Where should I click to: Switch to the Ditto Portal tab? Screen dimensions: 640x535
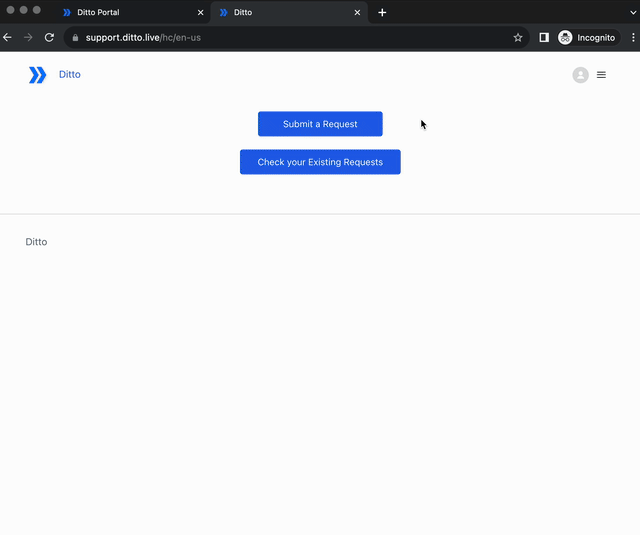pyautogui.click(x=133, y=12)
